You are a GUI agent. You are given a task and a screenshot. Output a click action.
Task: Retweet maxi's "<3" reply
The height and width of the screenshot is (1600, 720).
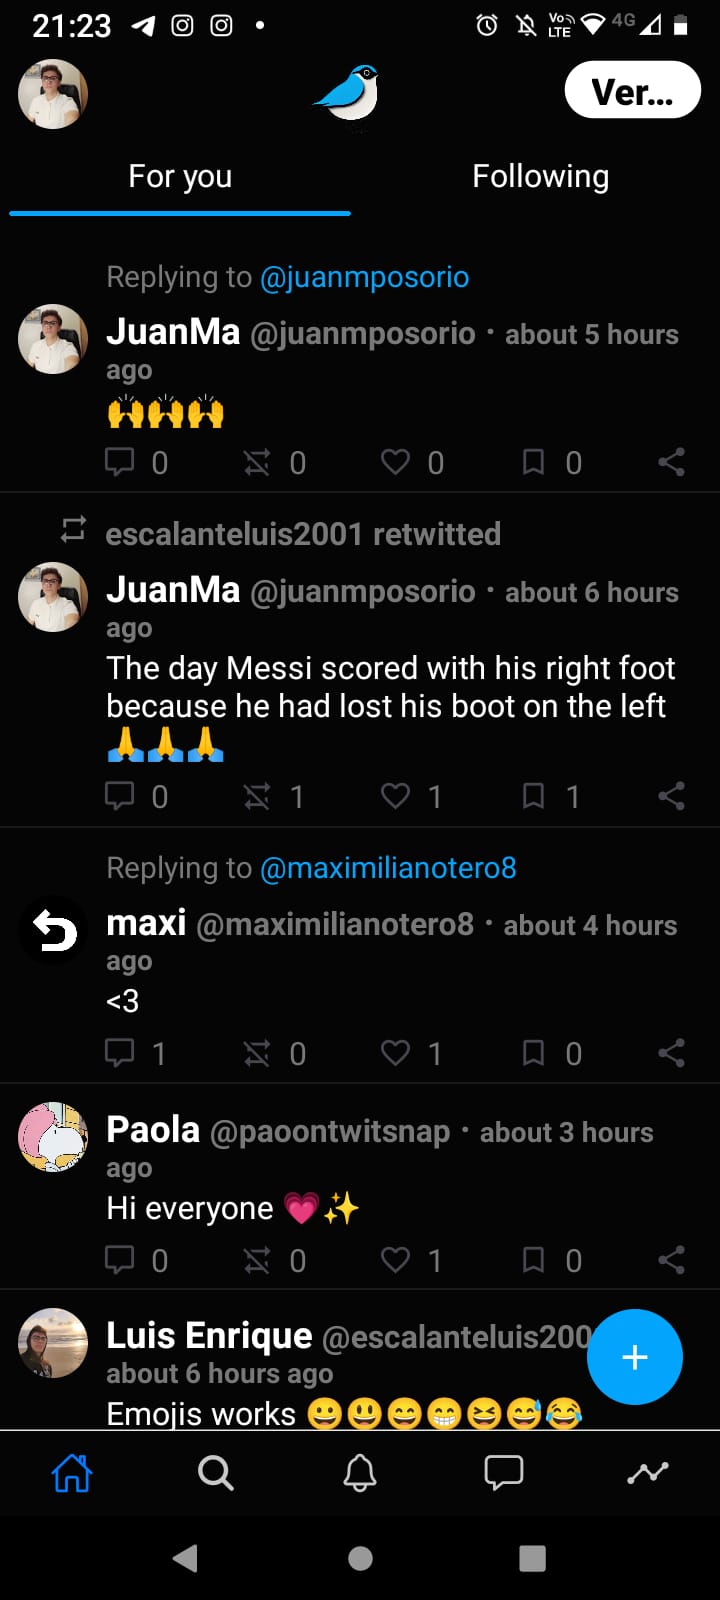click(258, 1053)
